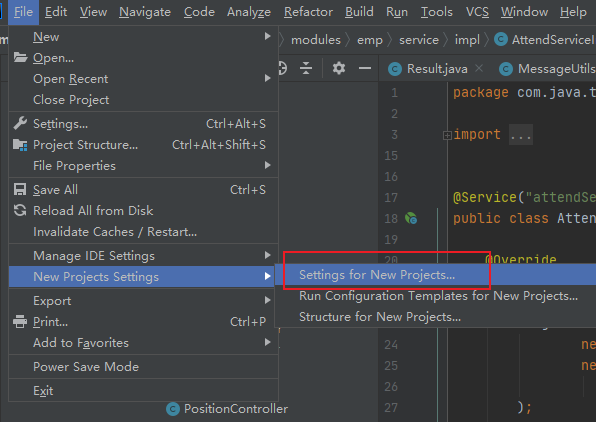Expand the New submenu arrow
Screen dimensions: 596x422
coord(268,36)
